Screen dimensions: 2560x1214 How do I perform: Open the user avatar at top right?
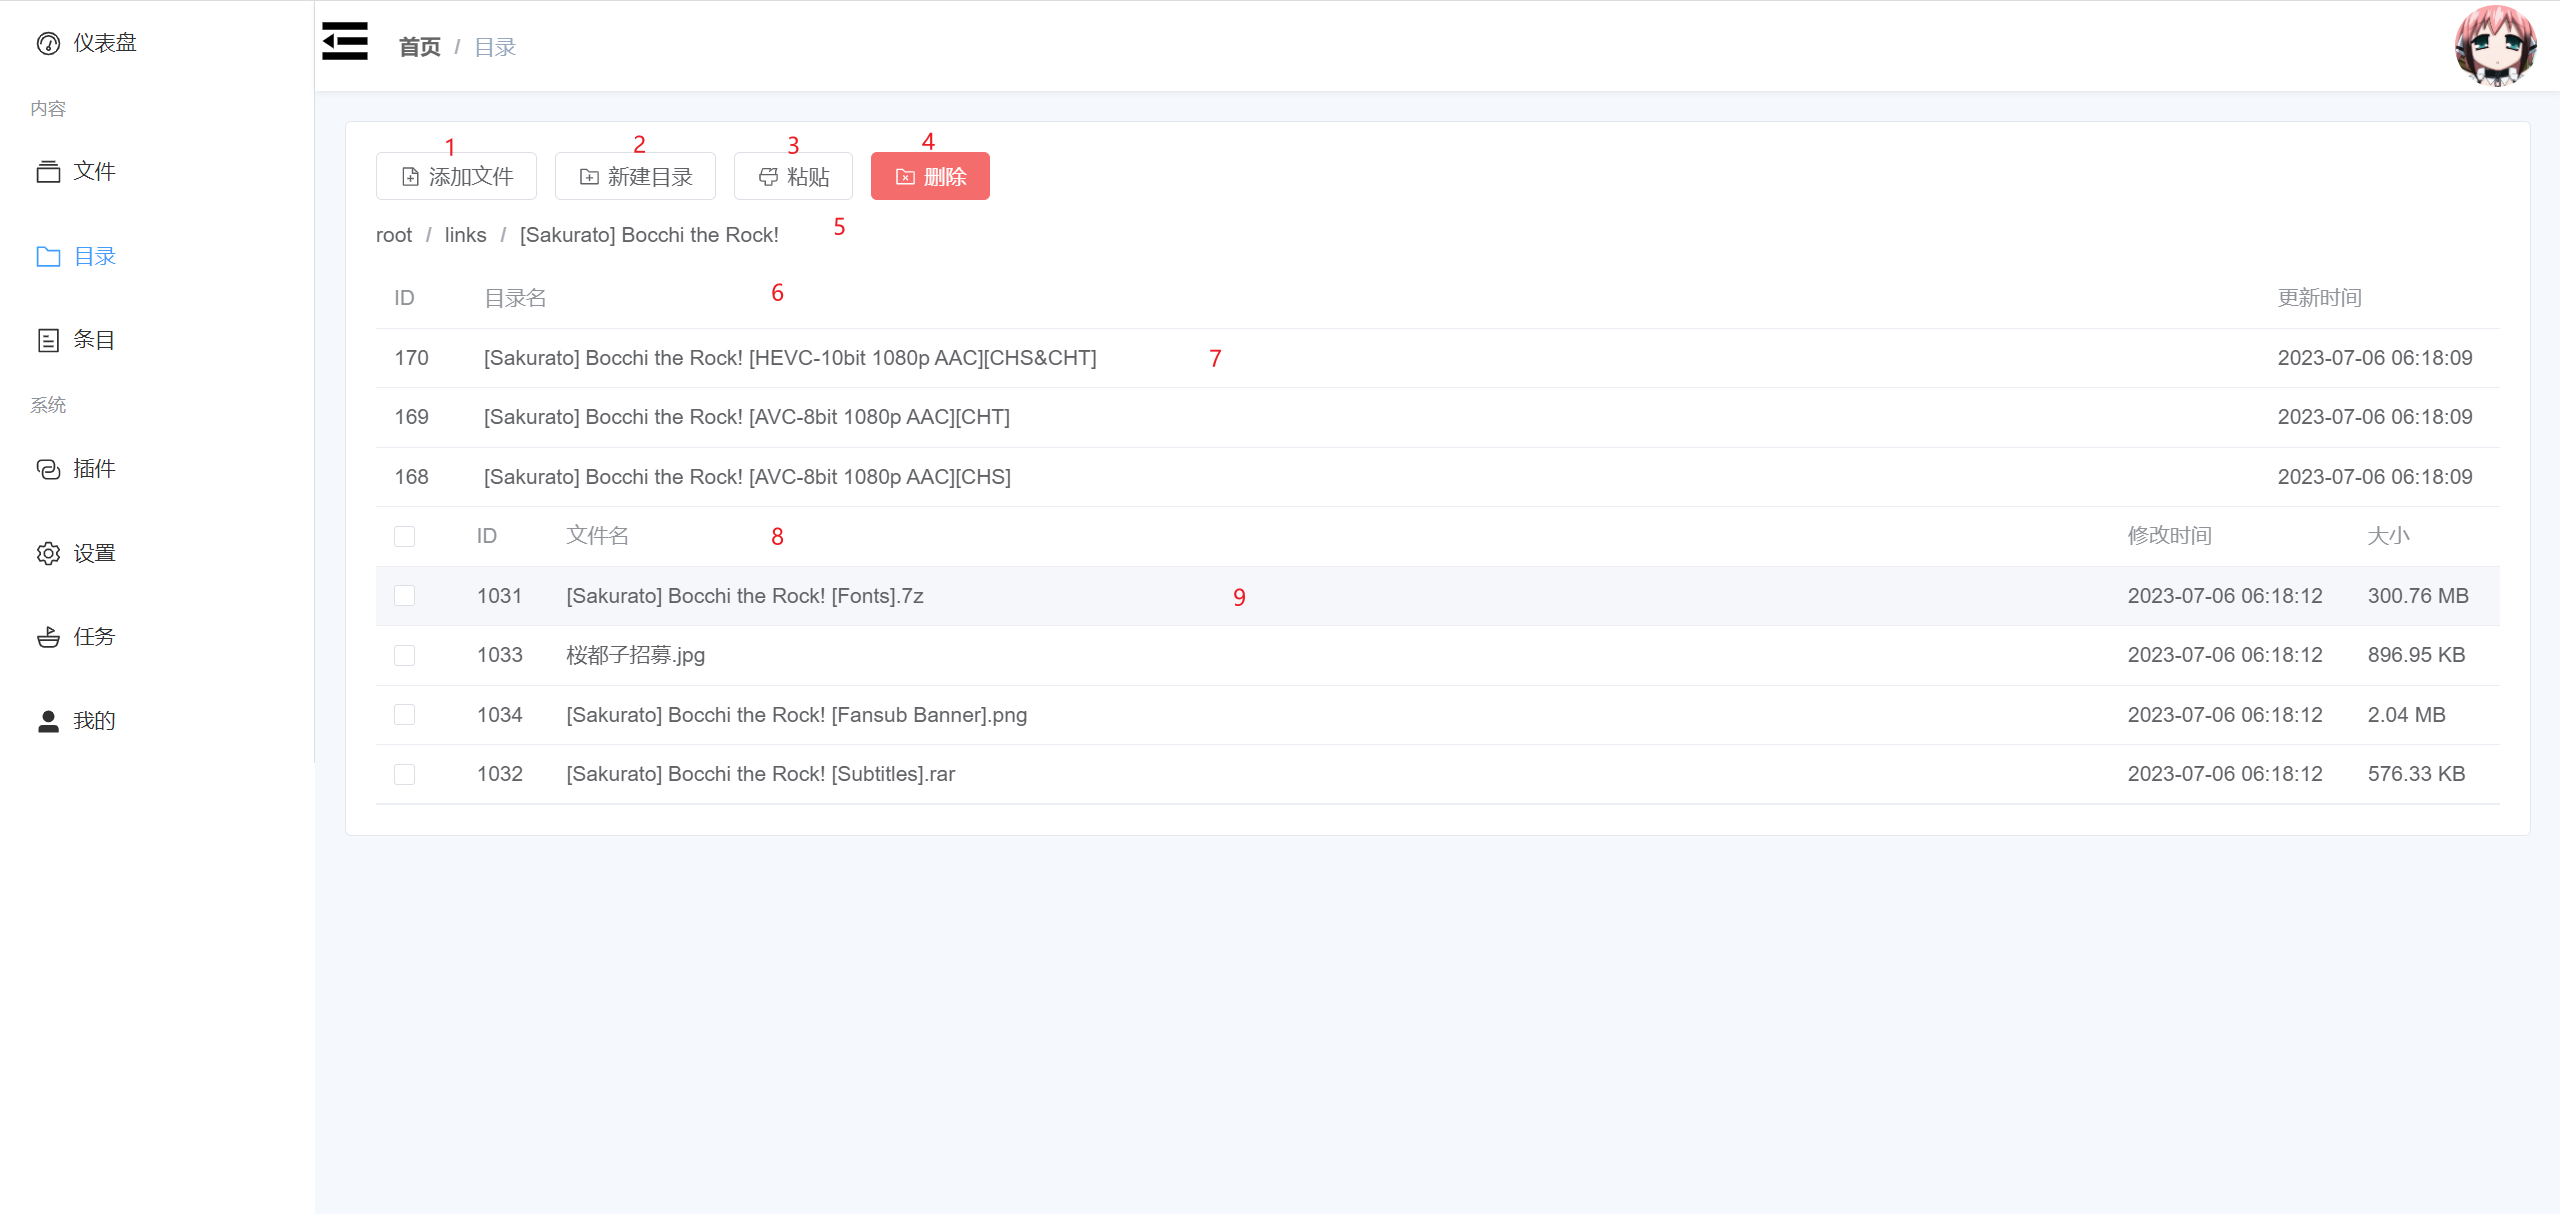click(x=2495, y=46)
